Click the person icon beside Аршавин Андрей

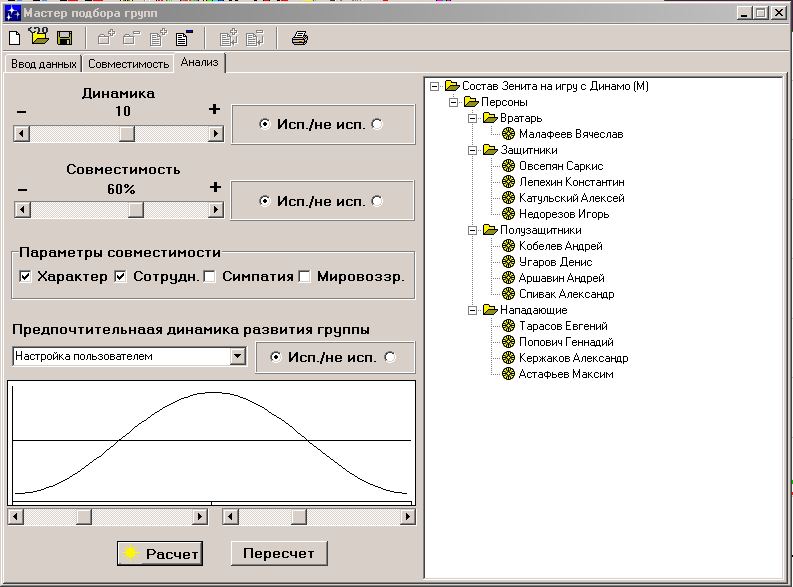(508, 278)
